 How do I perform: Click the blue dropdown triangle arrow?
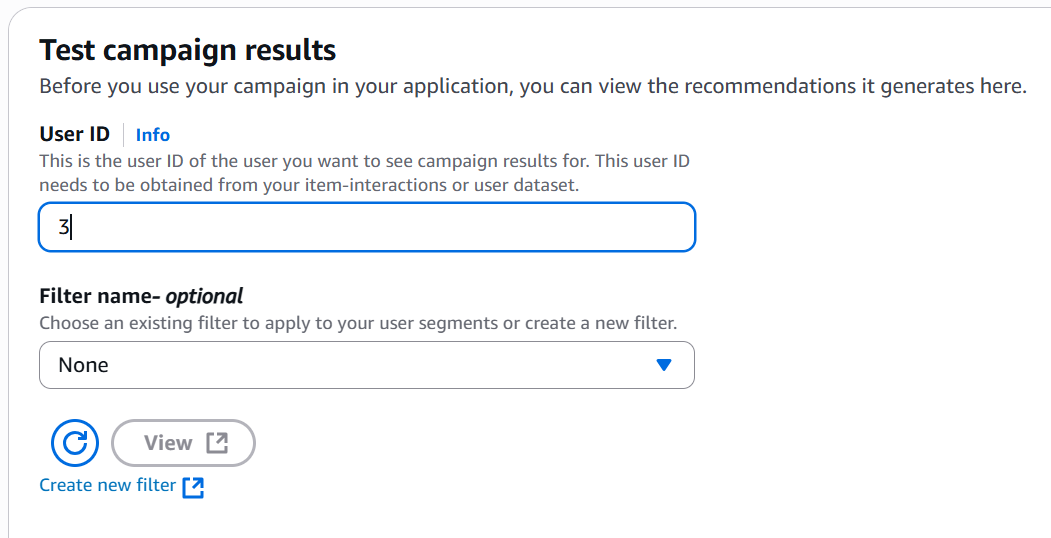coord(663,365)
